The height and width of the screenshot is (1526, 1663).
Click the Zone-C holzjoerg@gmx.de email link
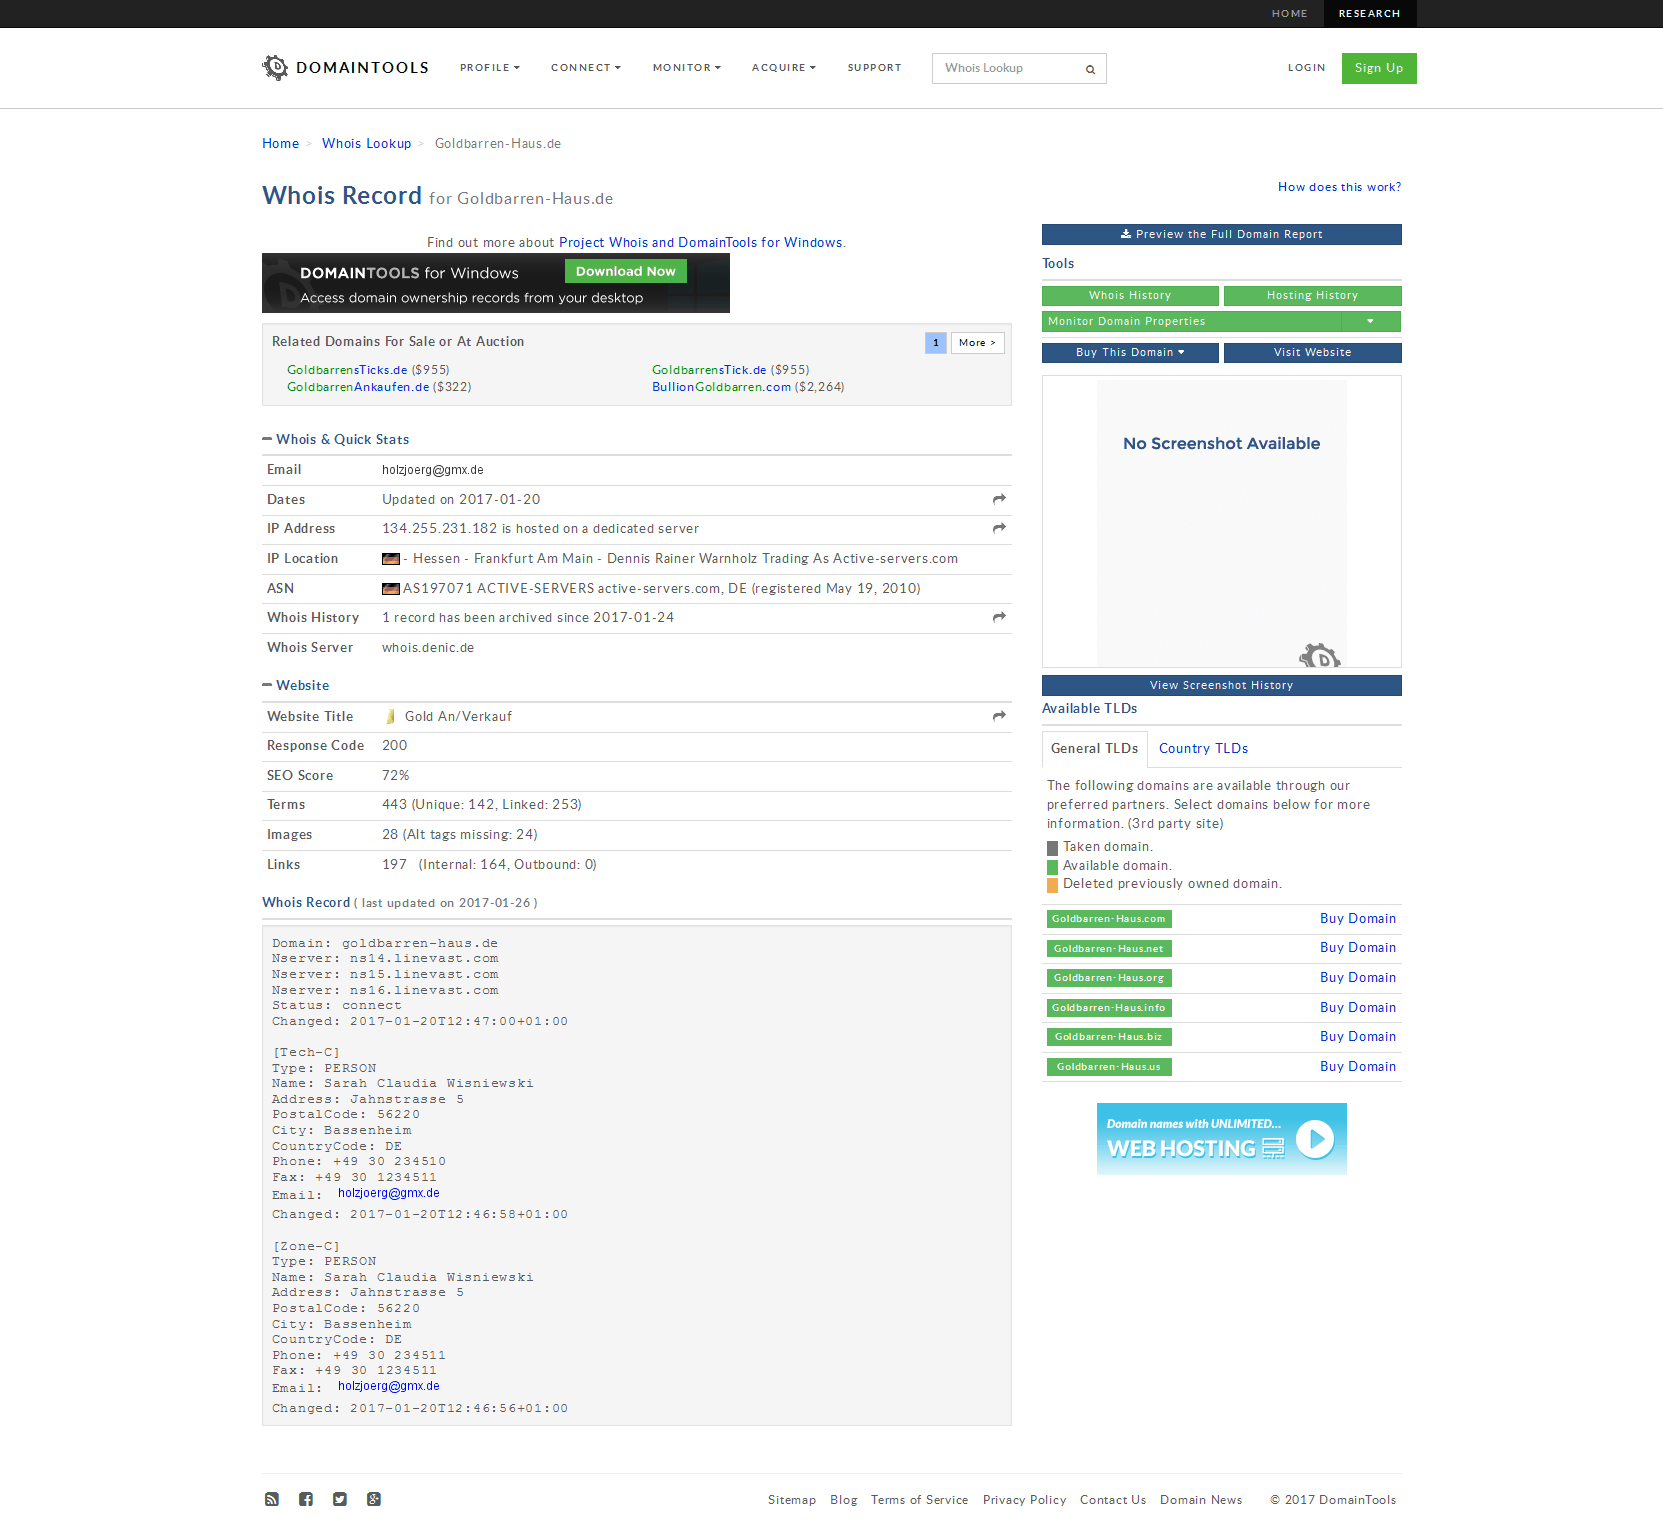pyautogui.click(x=388, y=1387)
